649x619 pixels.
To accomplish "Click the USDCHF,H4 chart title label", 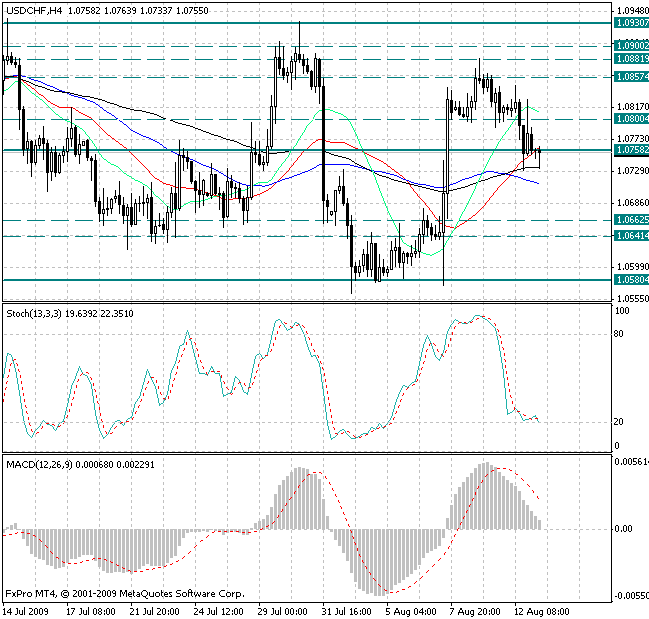I will coord(32,9).
